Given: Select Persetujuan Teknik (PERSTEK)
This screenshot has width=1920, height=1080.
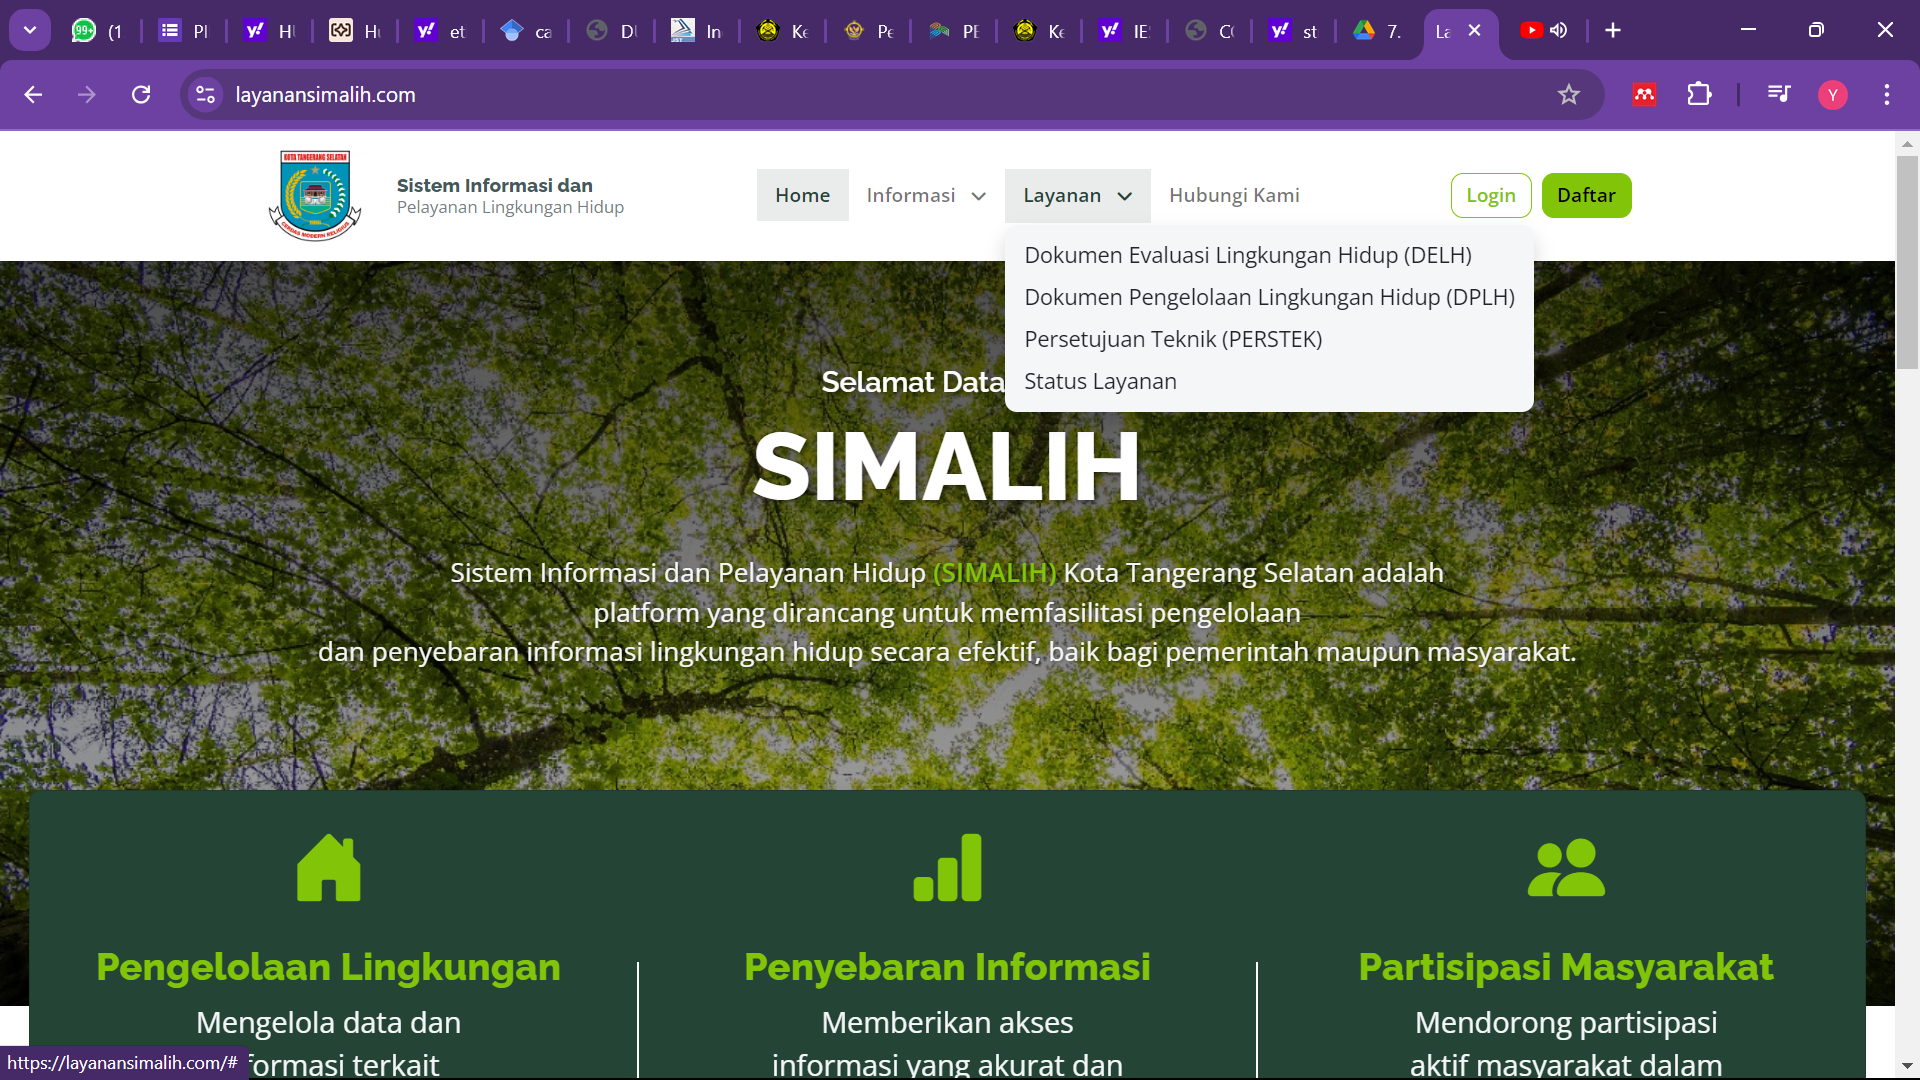Looking at the screenshot, I should pos(1173,339).
